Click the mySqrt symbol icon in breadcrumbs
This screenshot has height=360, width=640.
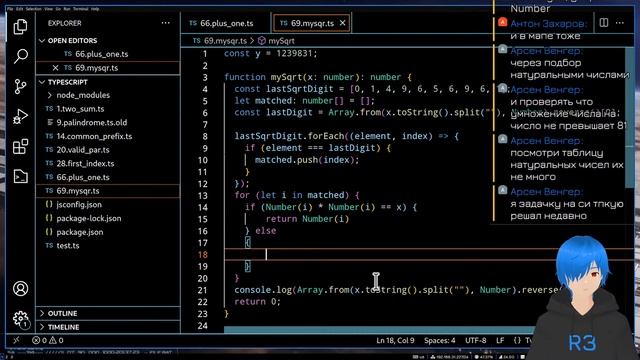pyautogui.click(x=262, y=41)
